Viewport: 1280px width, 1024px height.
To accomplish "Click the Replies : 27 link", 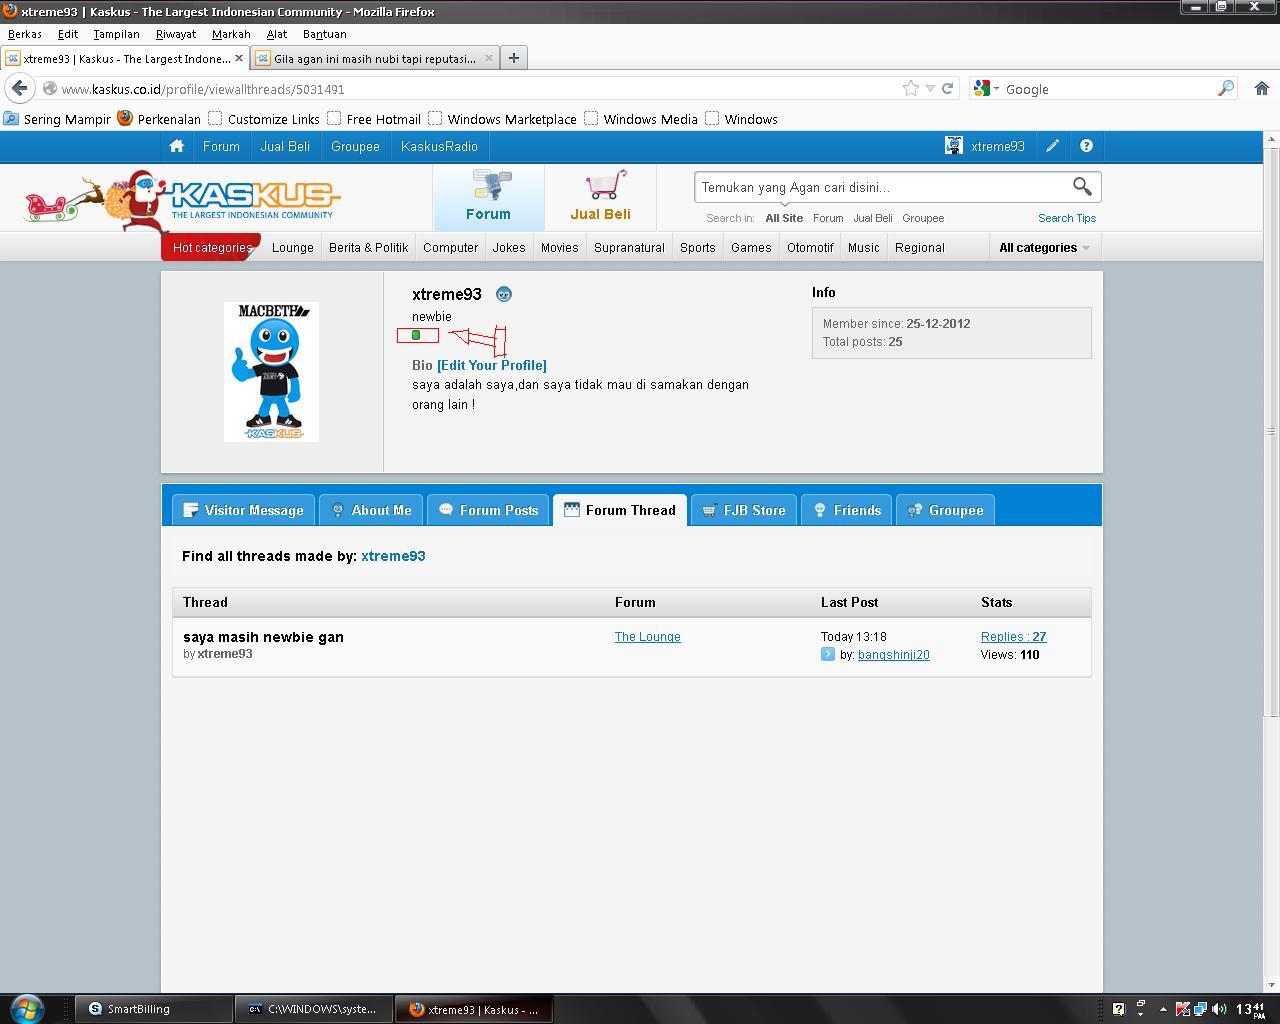I will tap(1013, 637).
